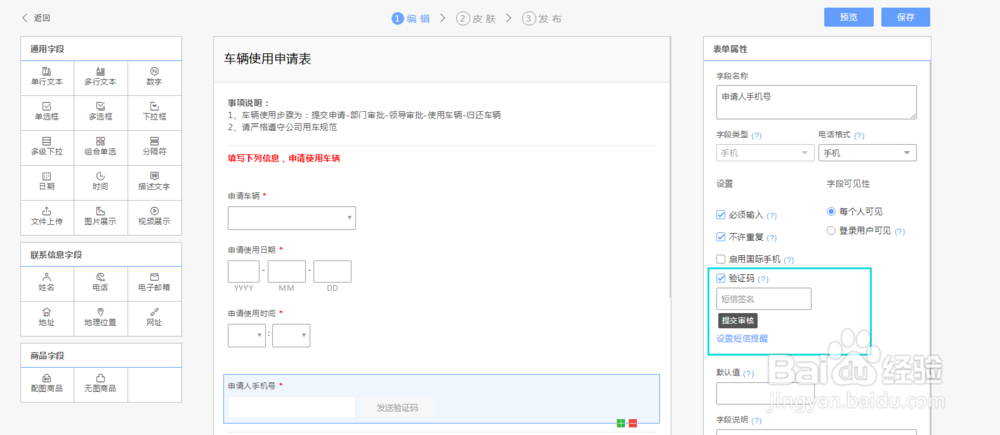
Task: Go to step 2 皮肤 tab
Action: 476,18
